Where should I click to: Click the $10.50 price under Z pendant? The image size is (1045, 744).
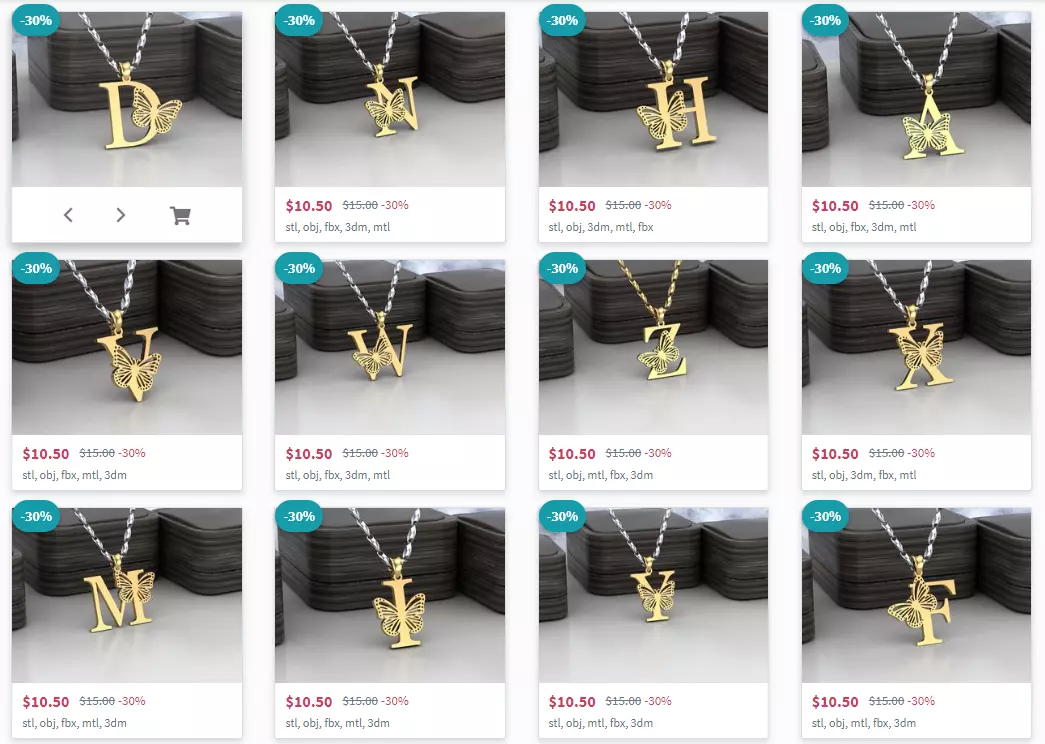(x=572, y=454)
